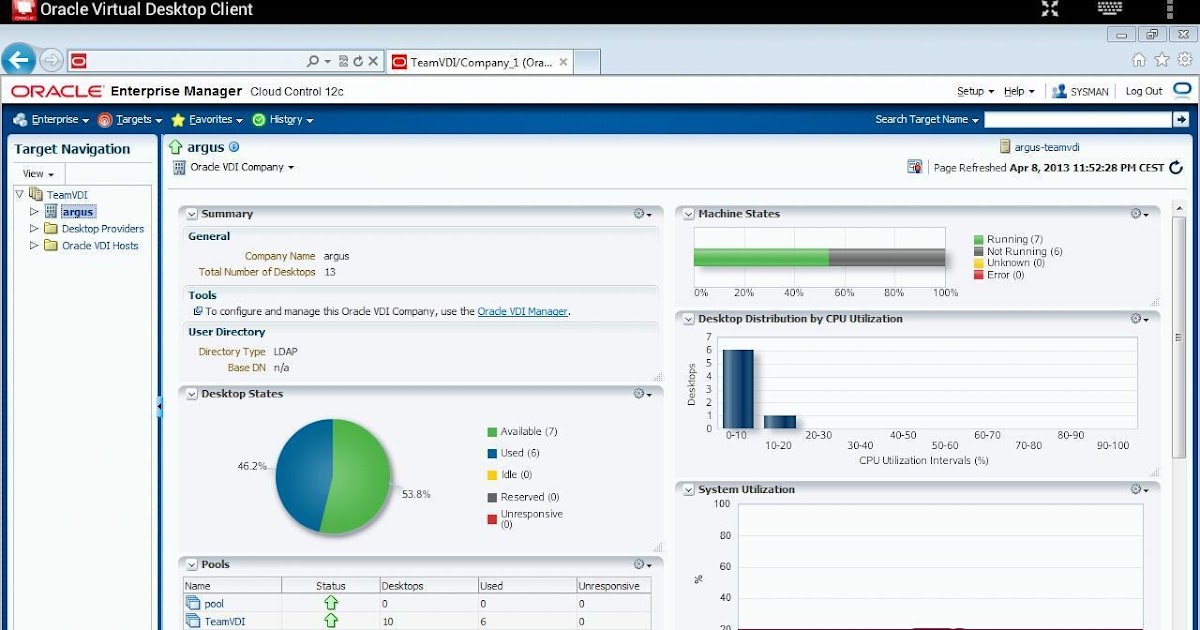Open the Oracle VDI Manager link
1200x630 pixels.
(x=523, y=311)
